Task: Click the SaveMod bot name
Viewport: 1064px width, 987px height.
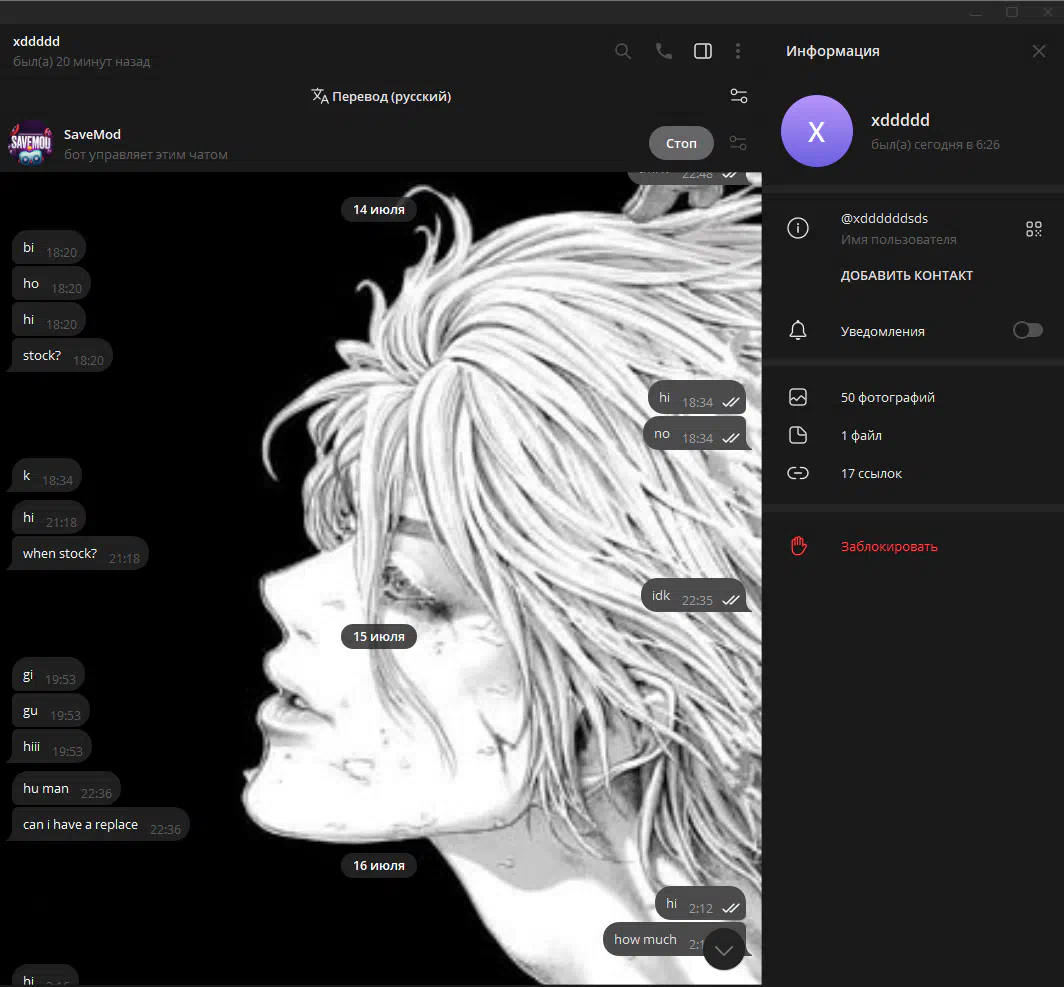Action: 92,134
